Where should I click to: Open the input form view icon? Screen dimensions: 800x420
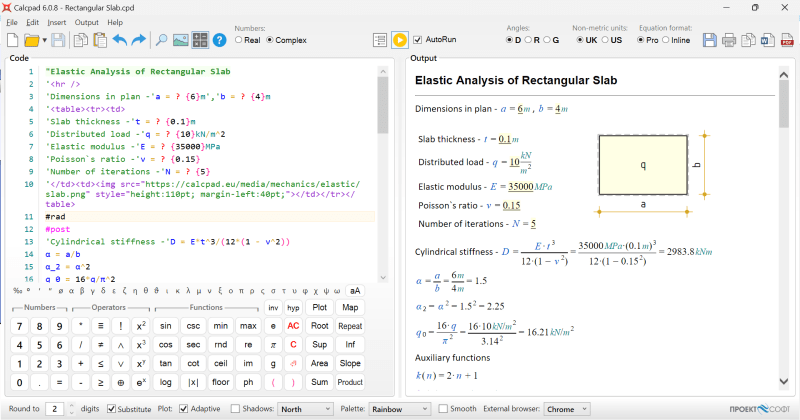(380, 40)
